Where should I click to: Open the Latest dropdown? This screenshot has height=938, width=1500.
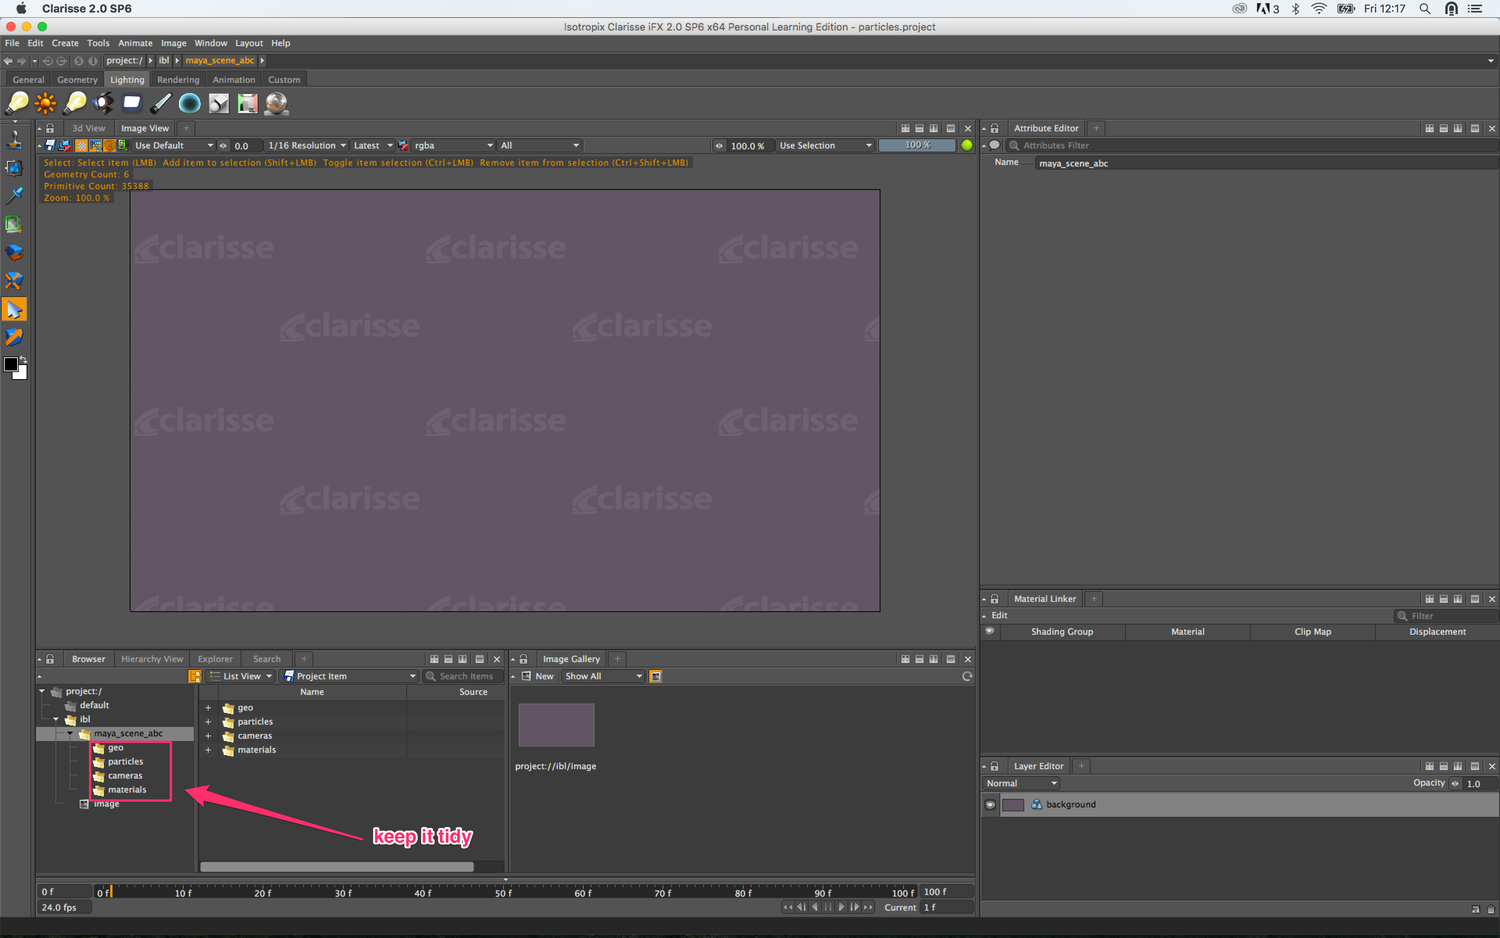pyautogui.click(x=372, y=146)
